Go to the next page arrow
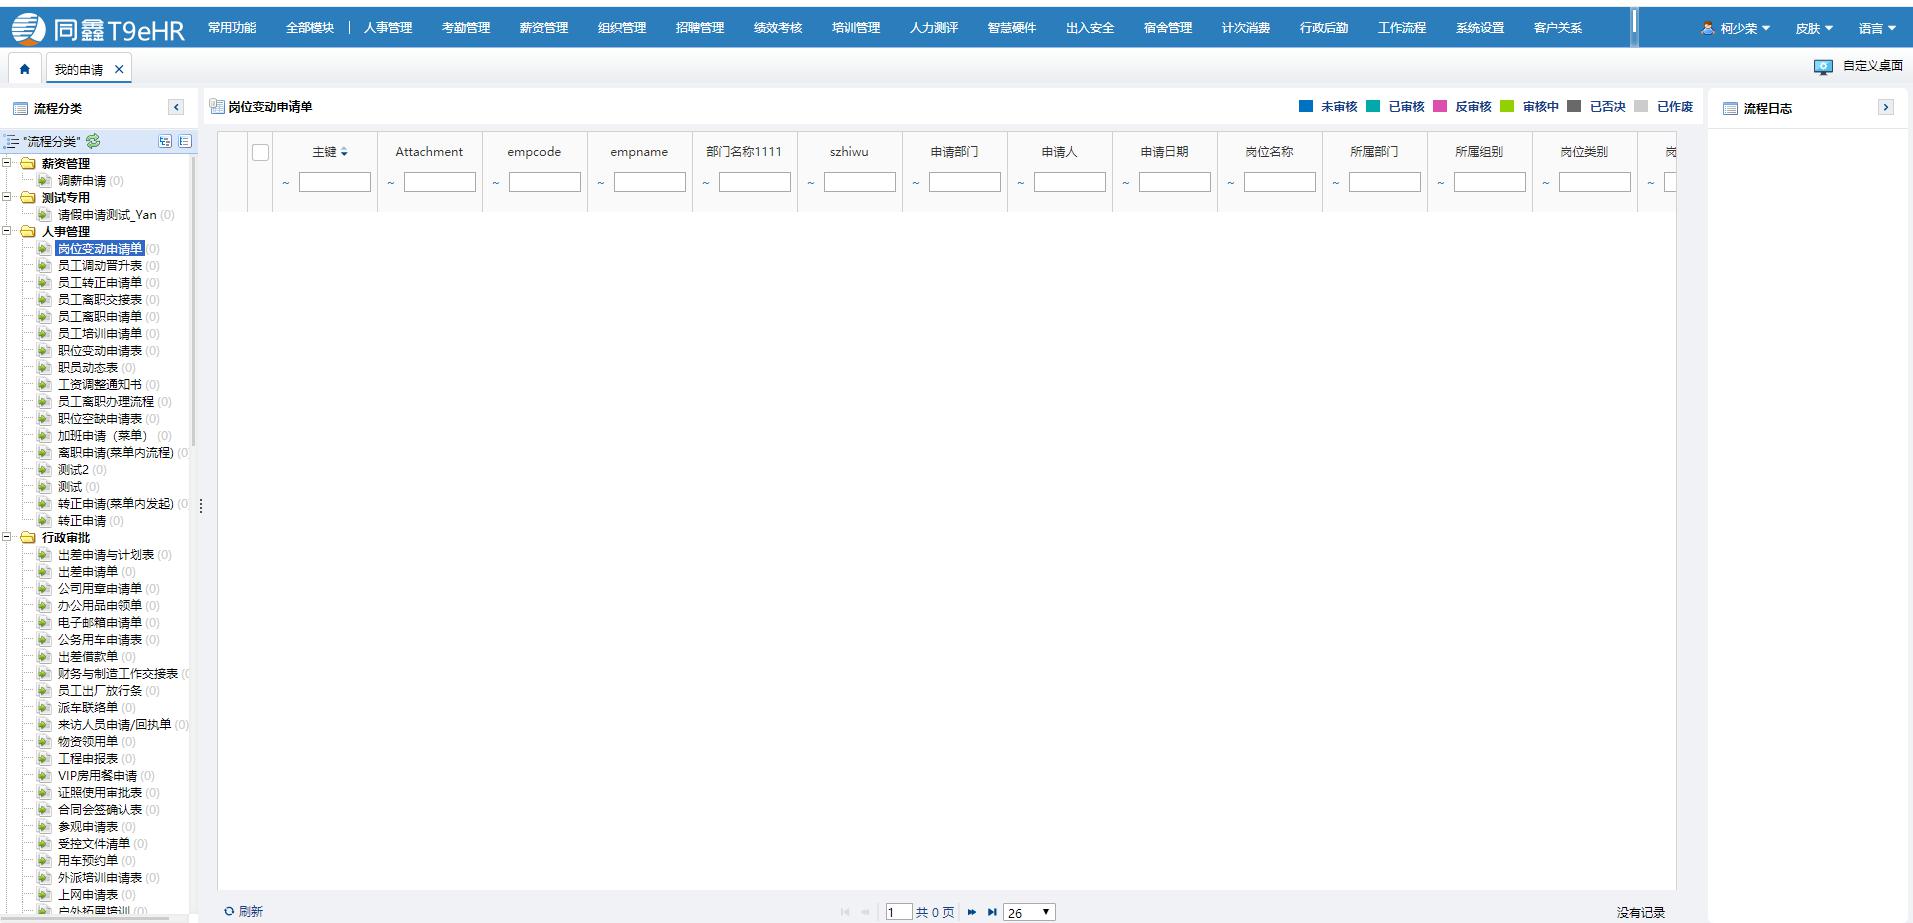This screenshot has height=923, width=1913. pos(971,912)
